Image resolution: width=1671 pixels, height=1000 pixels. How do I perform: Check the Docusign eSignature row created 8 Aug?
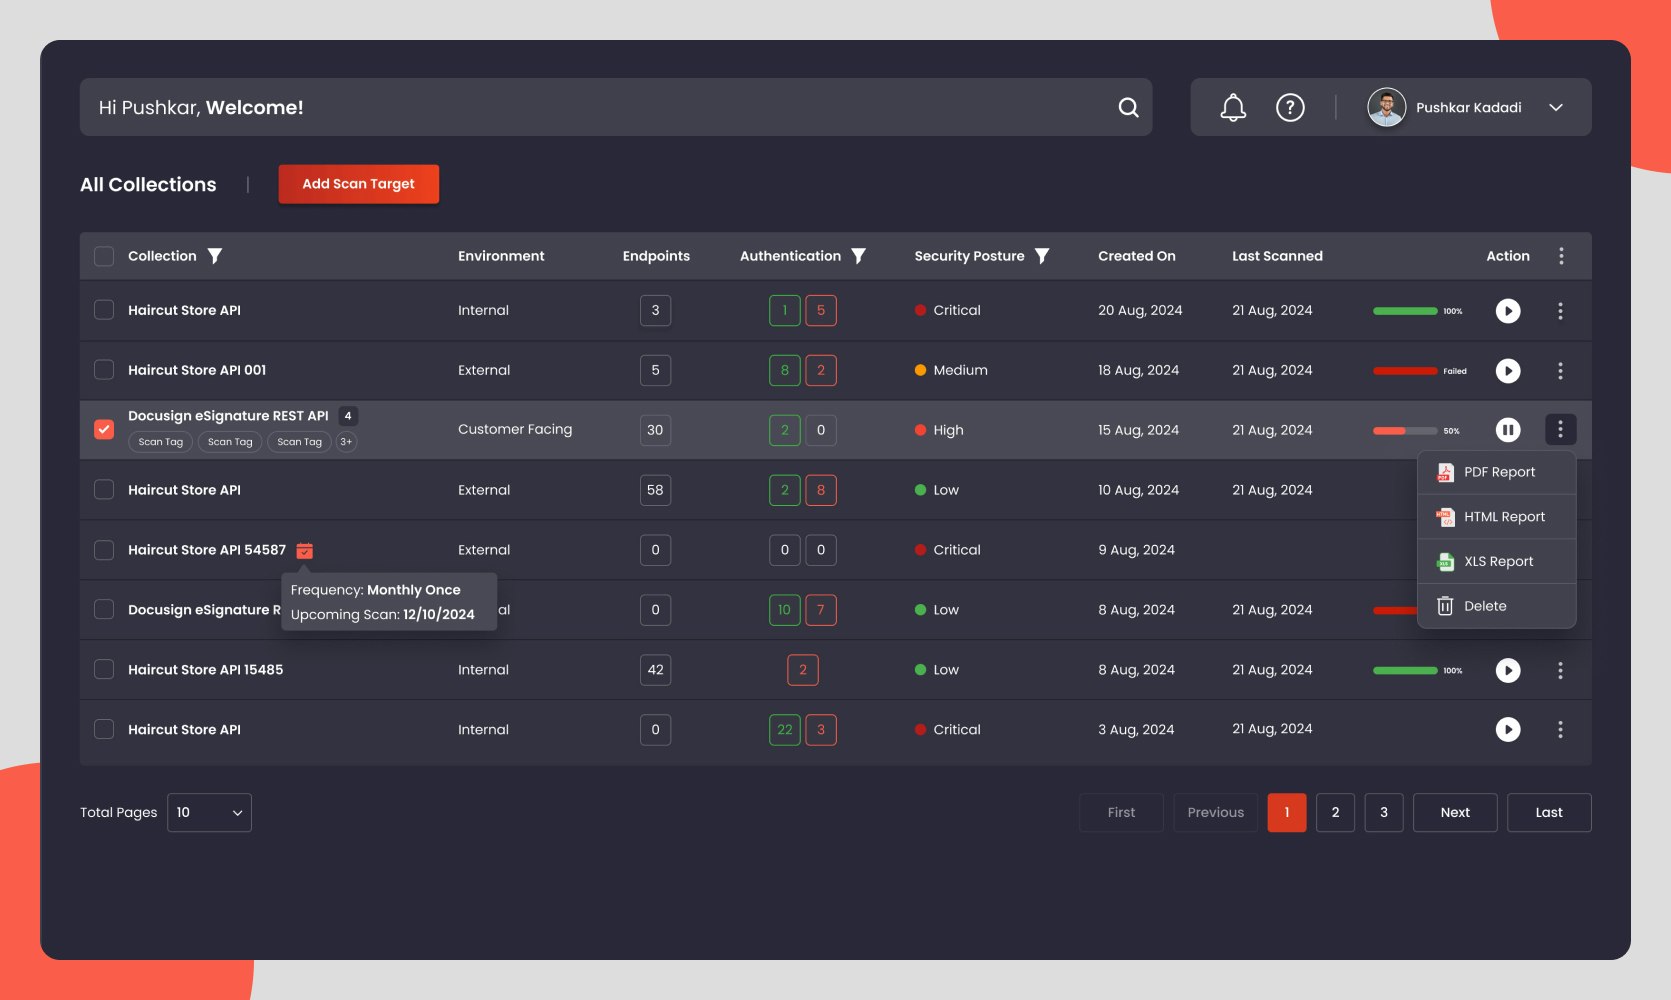104,609
